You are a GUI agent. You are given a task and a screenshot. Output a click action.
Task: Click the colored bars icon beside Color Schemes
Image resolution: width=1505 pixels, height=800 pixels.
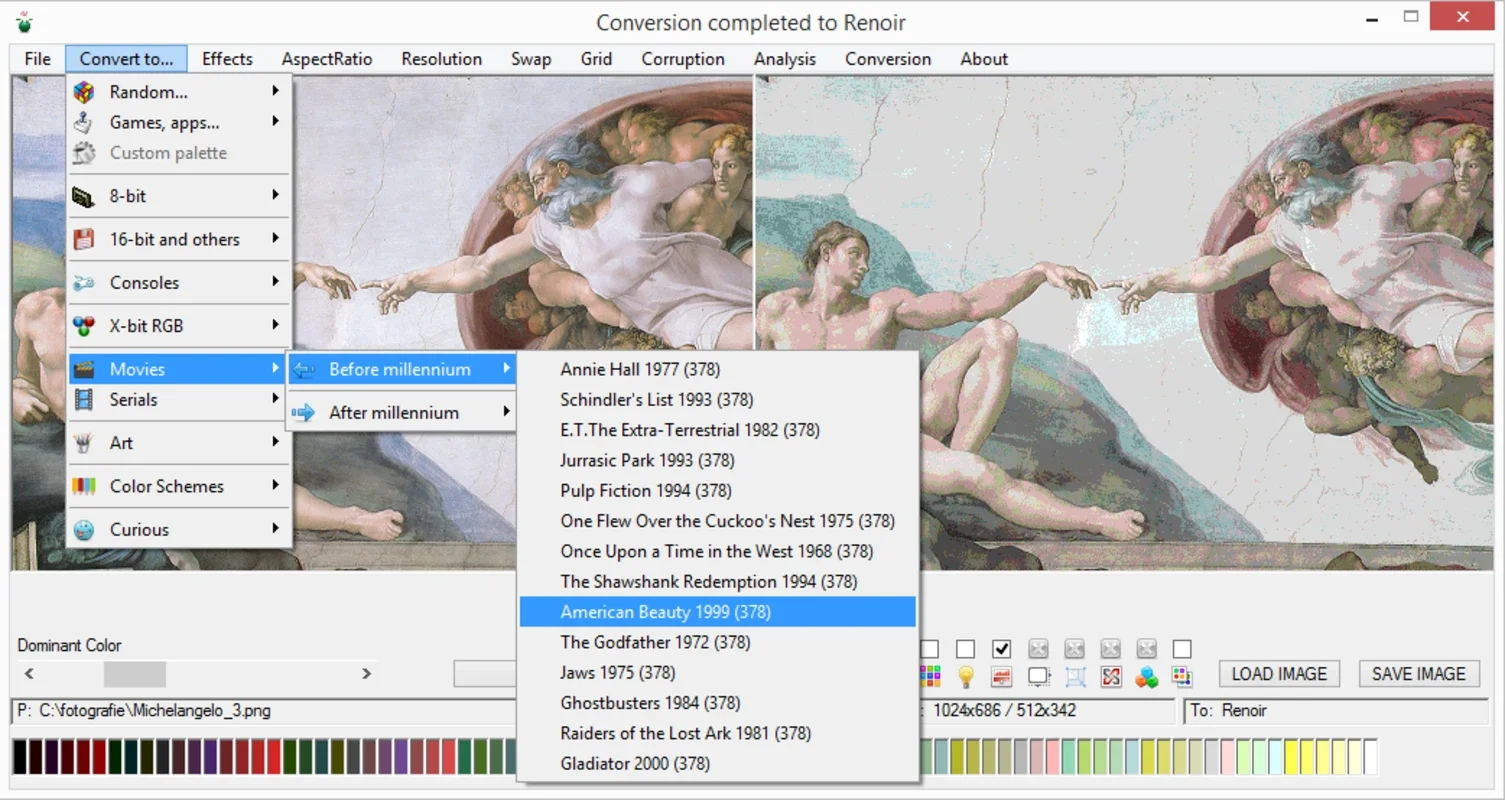(x=84, y=486)
